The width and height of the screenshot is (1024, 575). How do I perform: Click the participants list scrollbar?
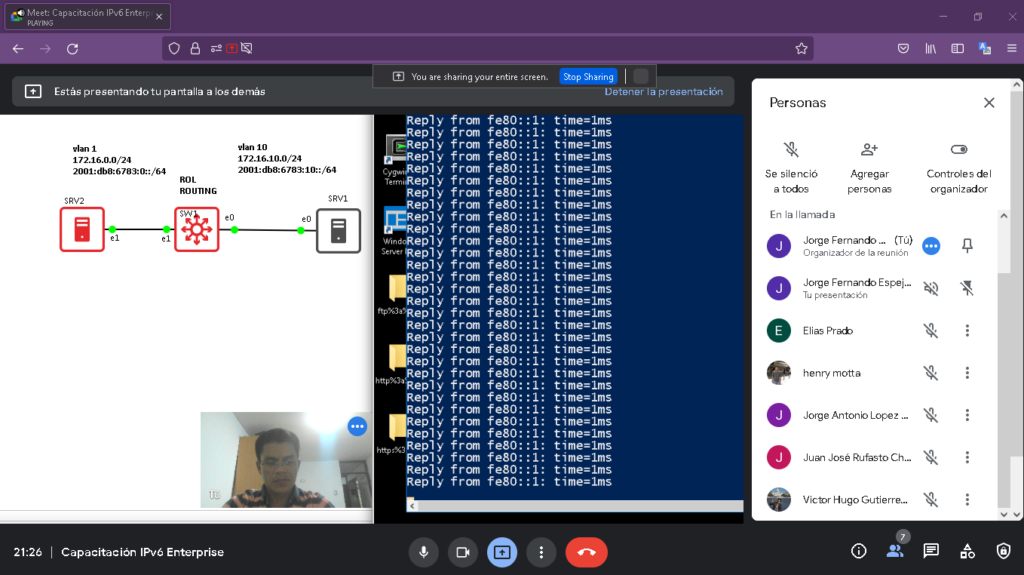pyautogui.click(x=1003, y=360)
